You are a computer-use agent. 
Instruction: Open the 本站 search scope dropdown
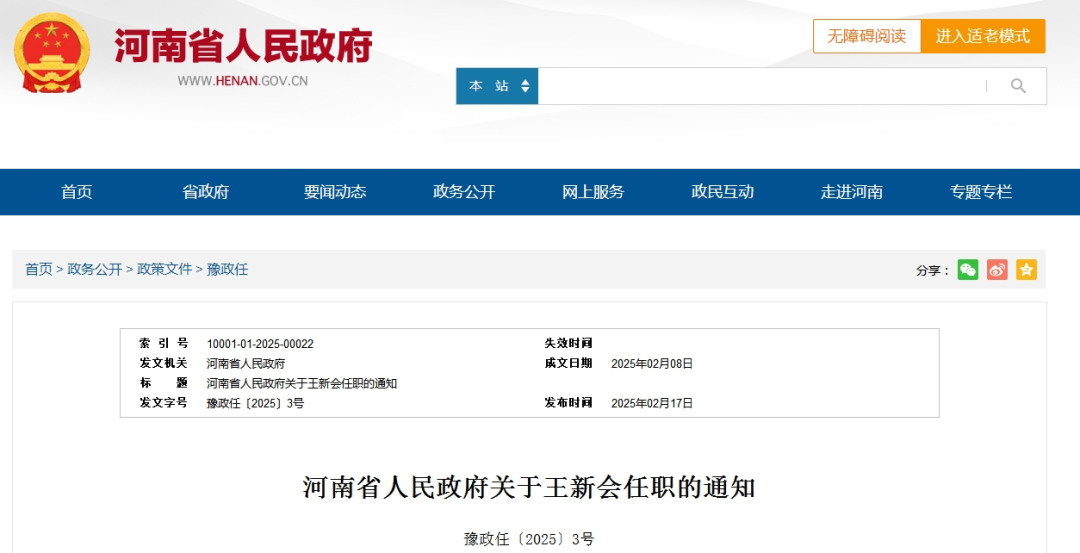click(497, 86)
